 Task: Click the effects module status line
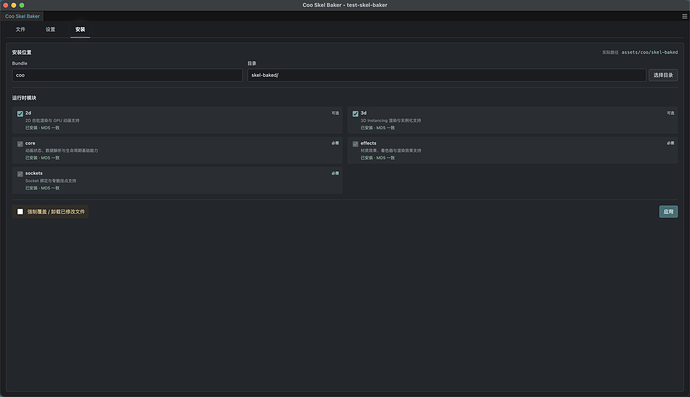pos(378,158)
